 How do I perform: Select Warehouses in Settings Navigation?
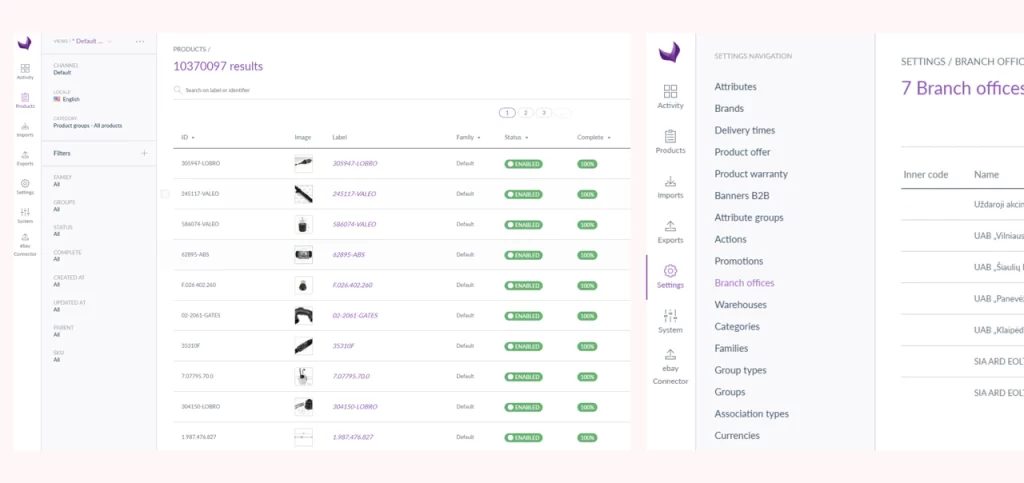point(740,305)
